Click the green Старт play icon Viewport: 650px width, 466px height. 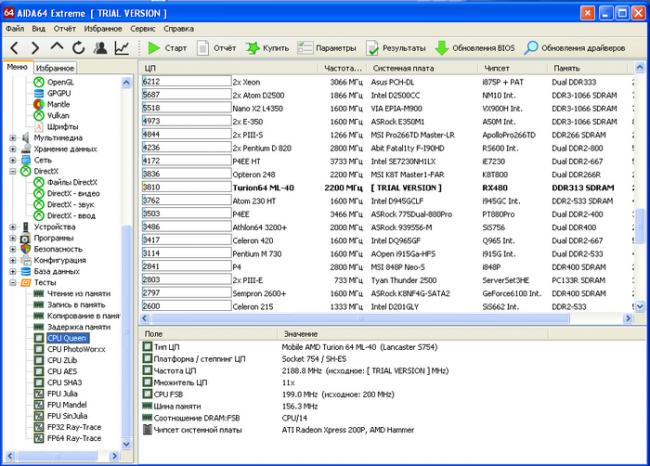pyautogui.click(x=153, y=47)
